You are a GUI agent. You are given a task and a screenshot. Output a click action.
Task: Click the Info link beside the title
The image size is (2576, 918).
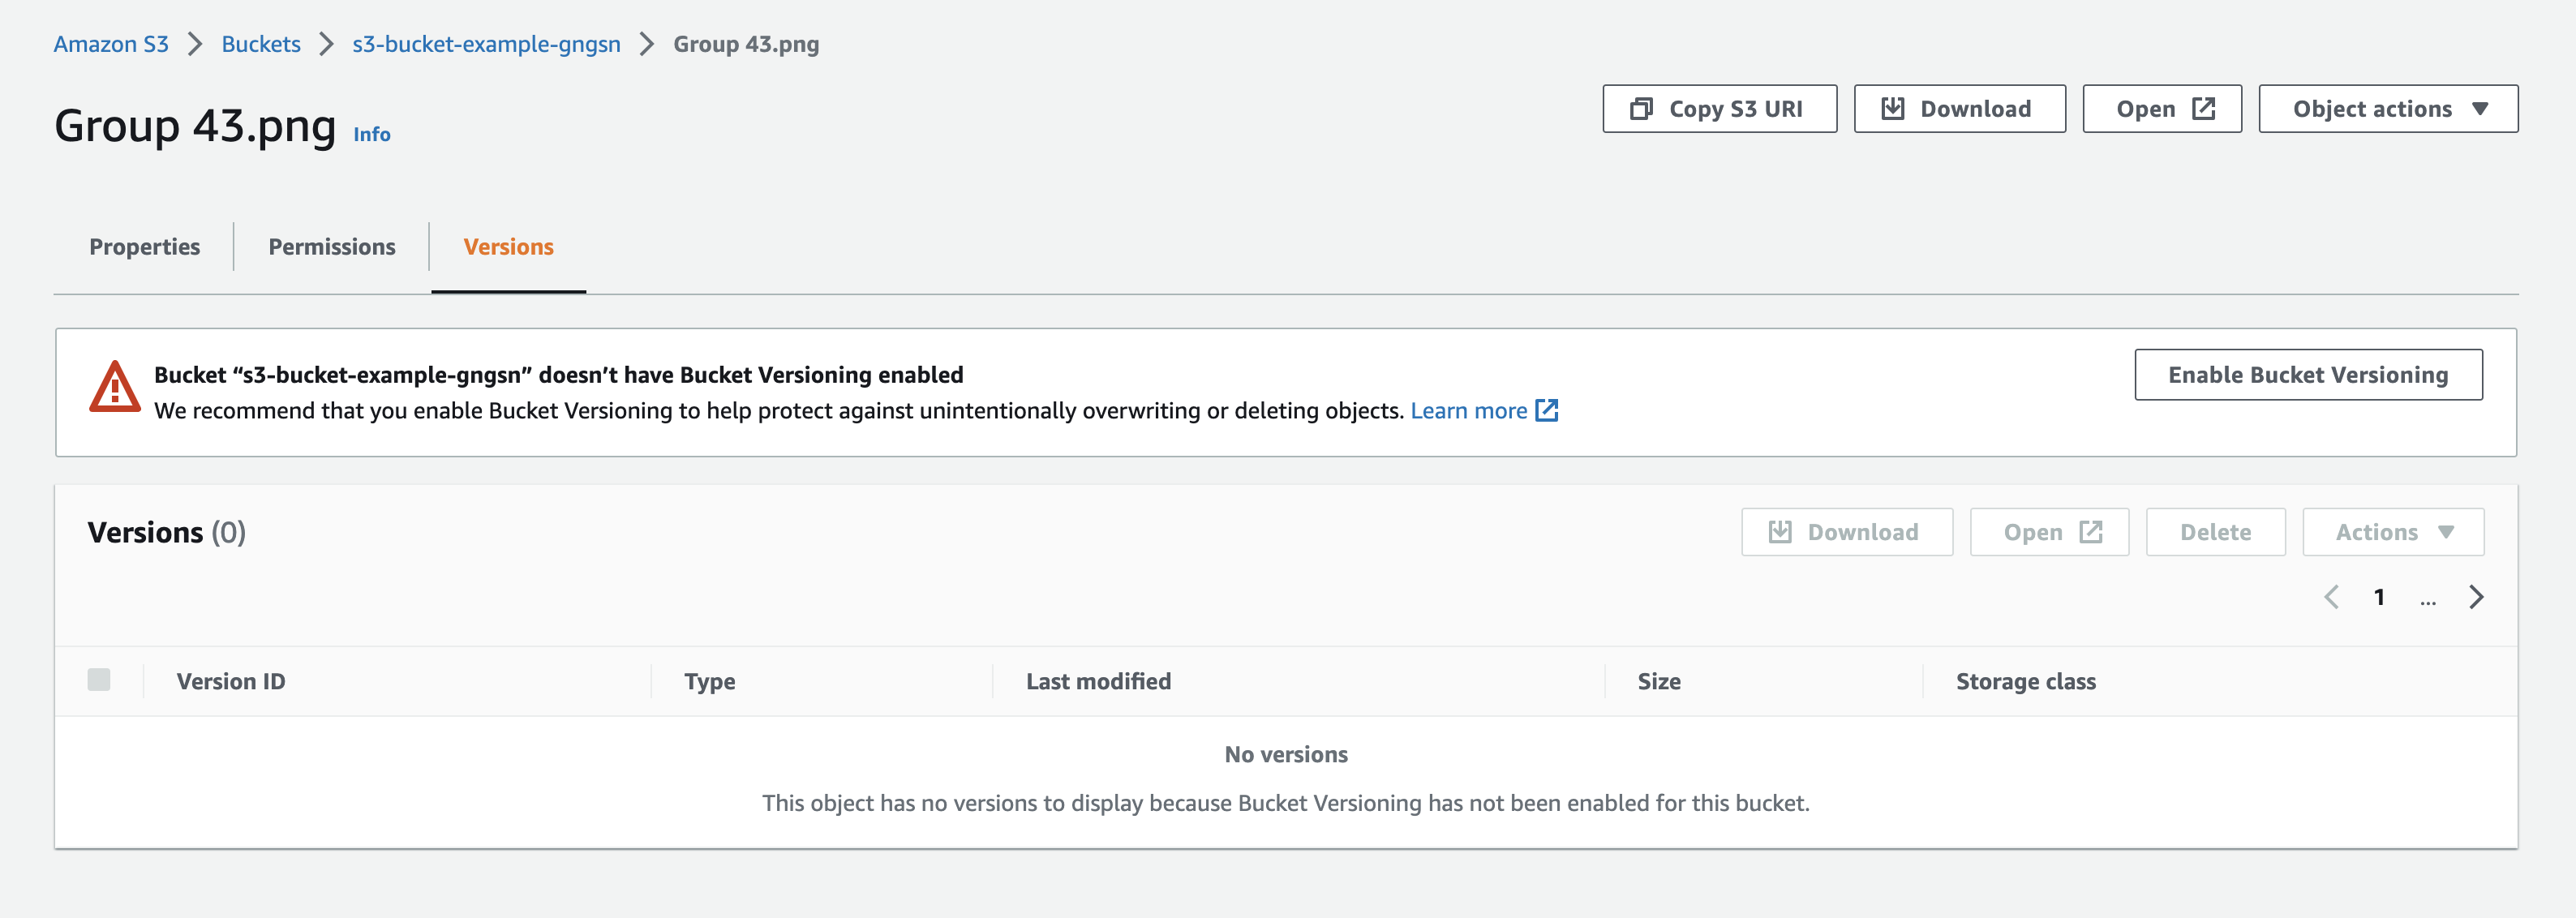(x=371, y=134)
